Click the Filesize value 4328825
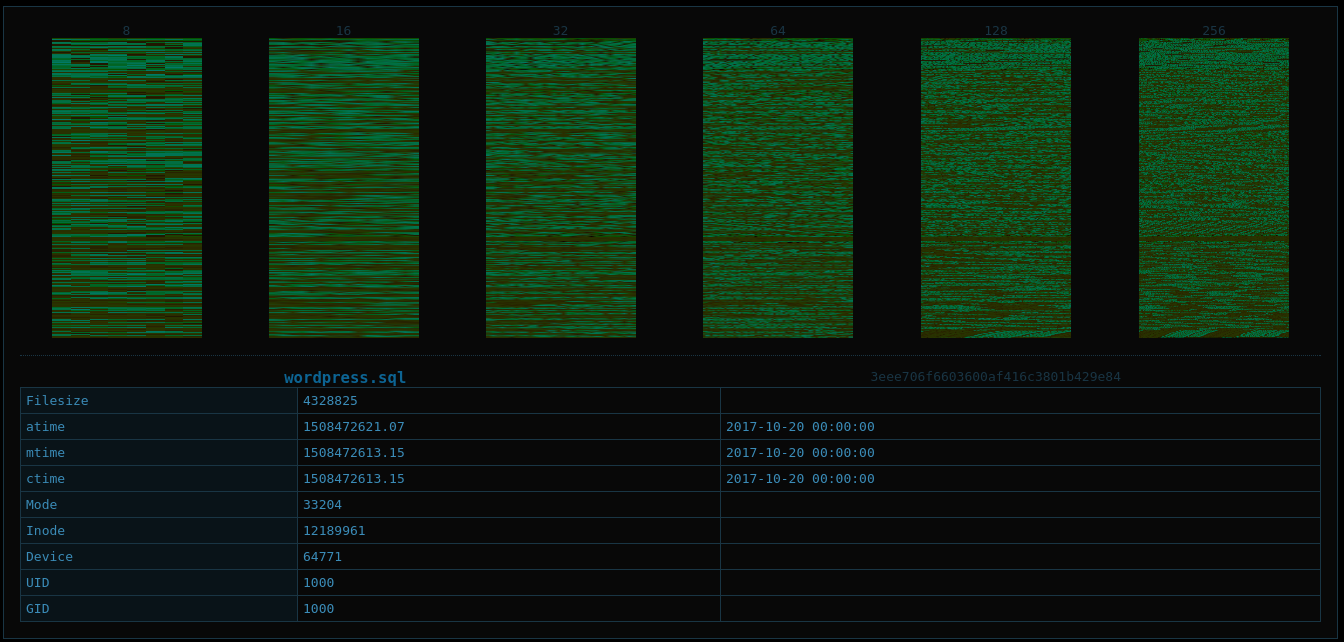1344x642 pixels. (330, 401)
